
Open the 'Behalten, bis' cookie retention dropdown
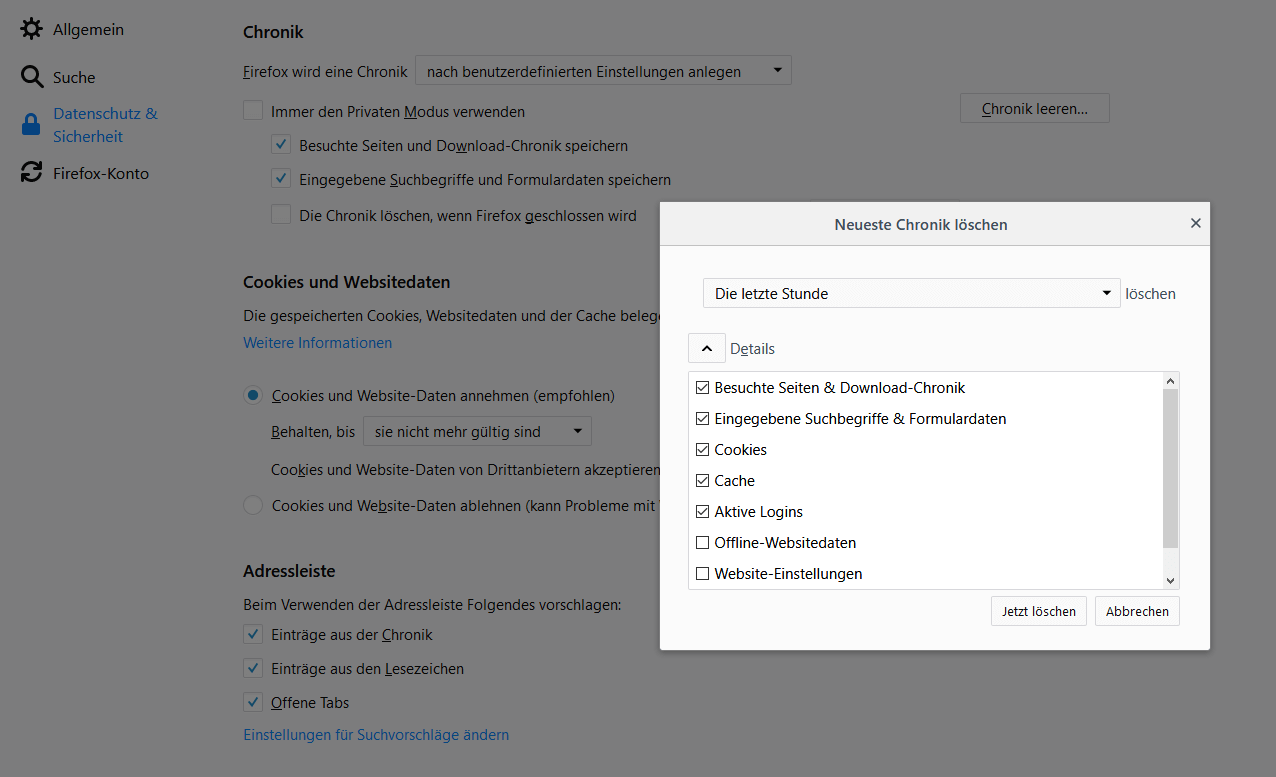tap(477, 432)
